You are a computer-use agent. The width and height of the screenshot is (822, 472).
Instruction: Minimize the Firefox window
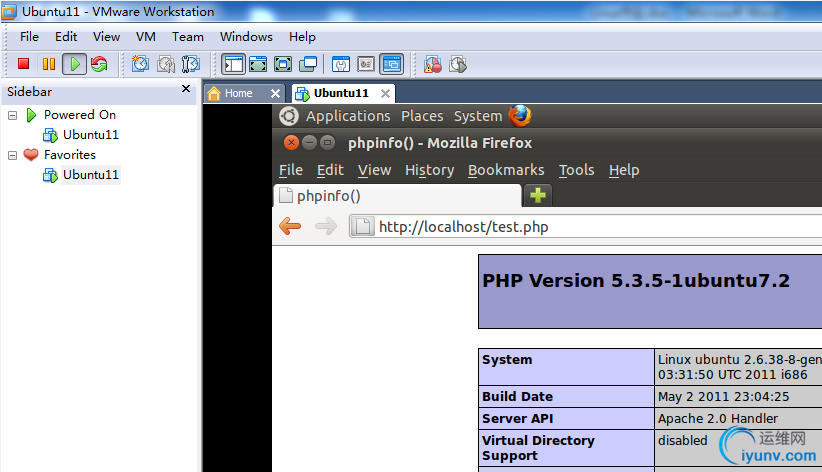coord(309,143)
